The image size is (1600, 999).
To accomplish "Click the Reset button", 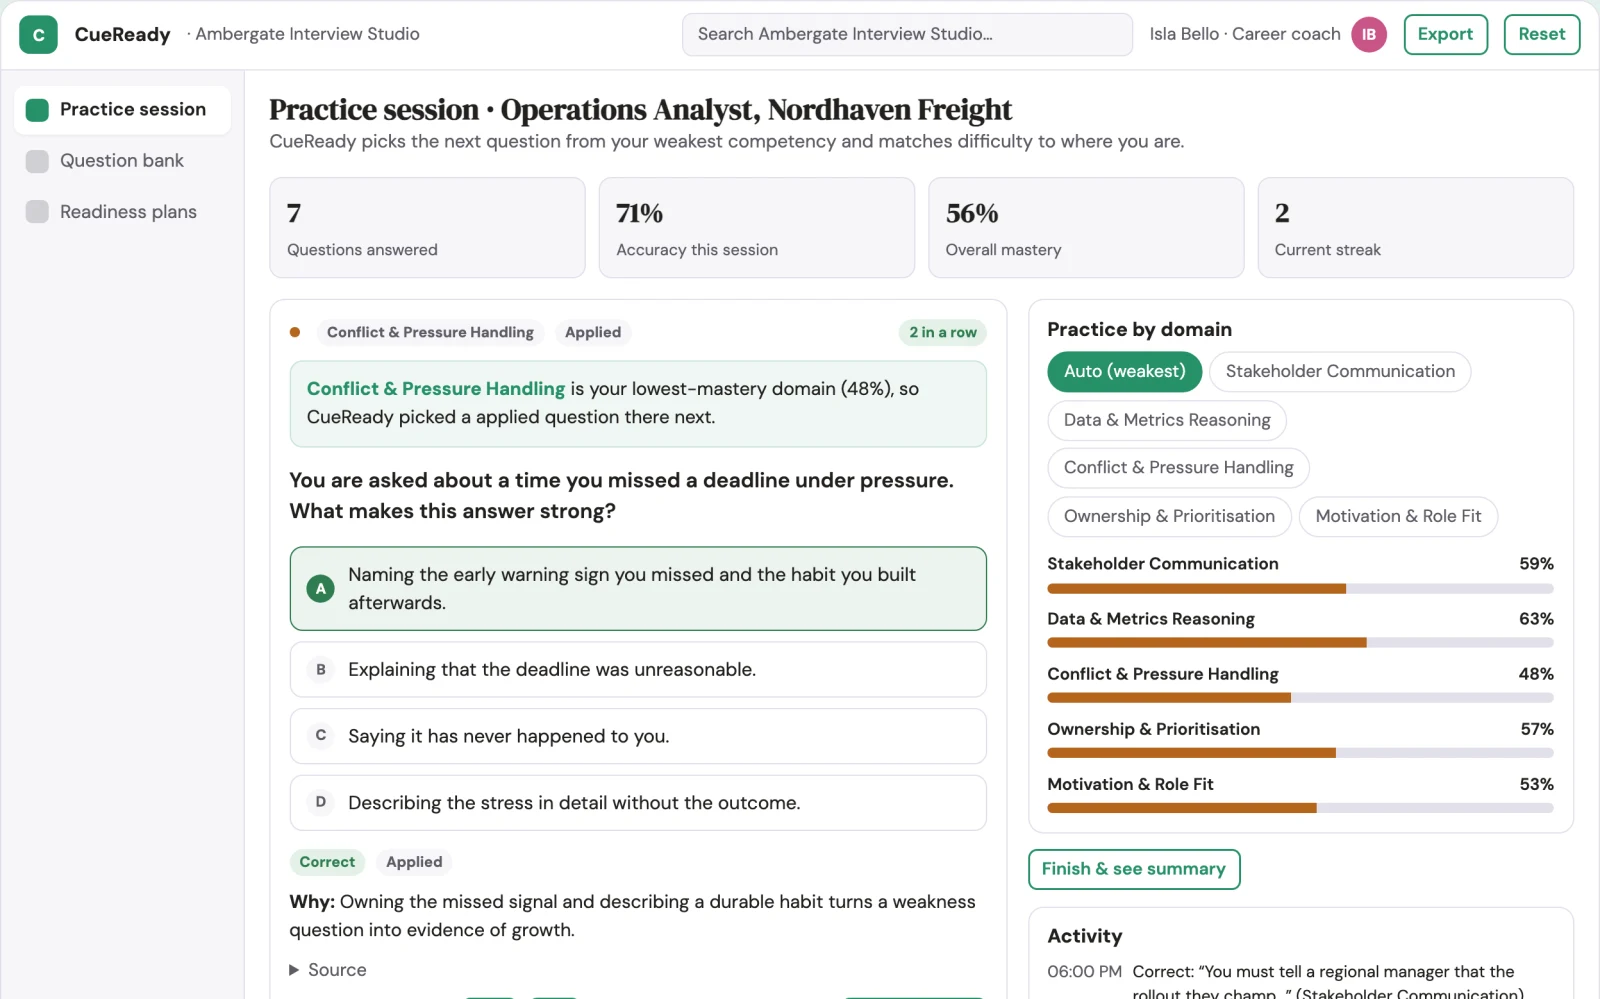I will click(1541, 34).
